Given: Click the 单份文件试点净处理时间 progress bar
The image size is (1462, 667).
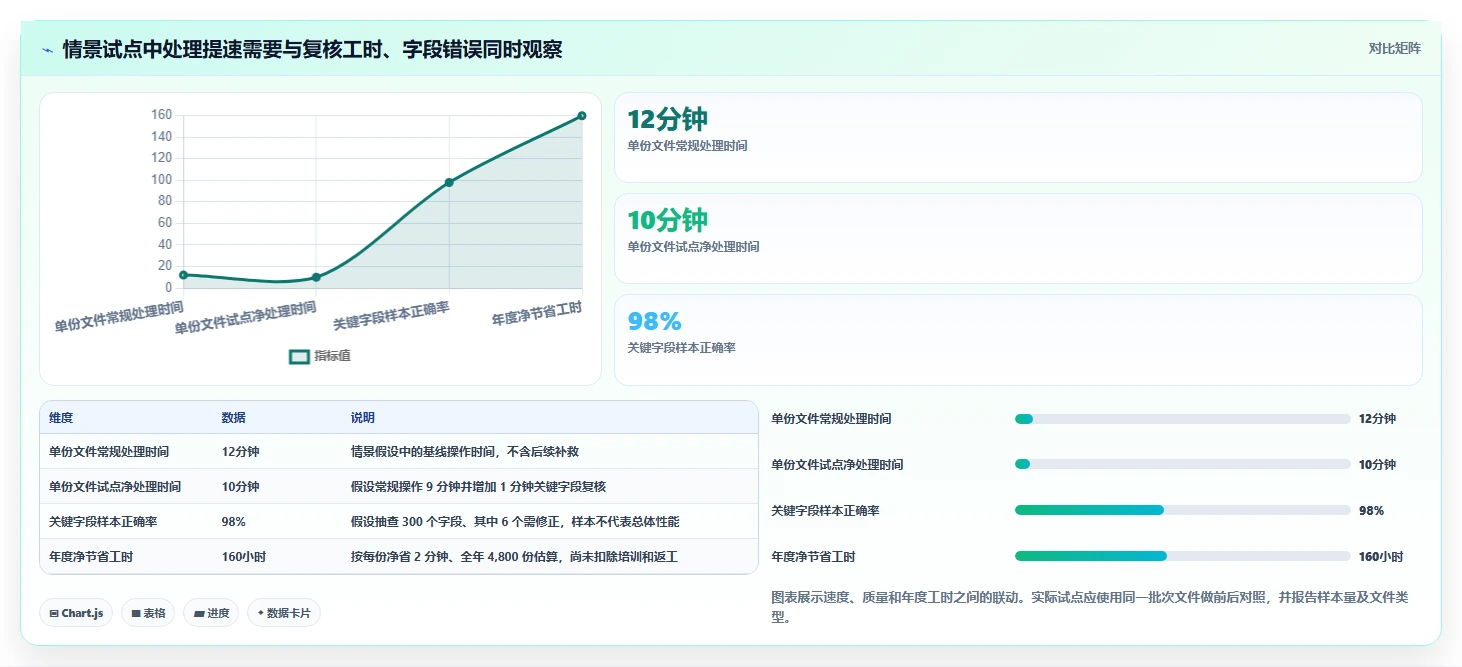Looking at the screenshot, I should [1182, 465].
